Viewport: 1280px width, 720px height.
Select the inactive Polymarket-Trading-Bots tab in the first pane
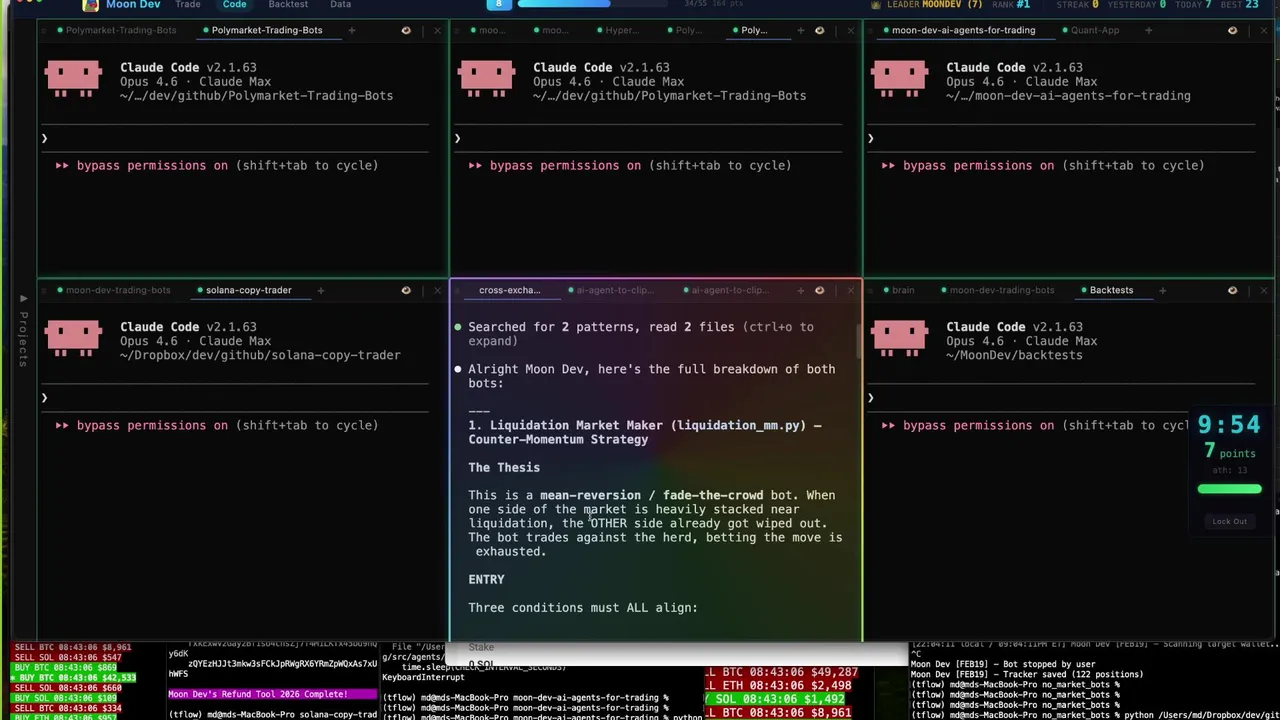click(116, 30)
